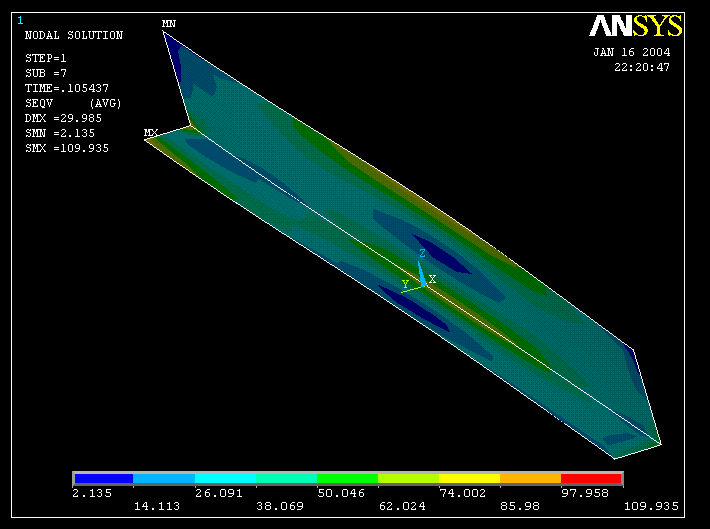Click the bright green legend color band
This screenshot has height=529, width=710.
pyautogui.click(x=348, y=478)
